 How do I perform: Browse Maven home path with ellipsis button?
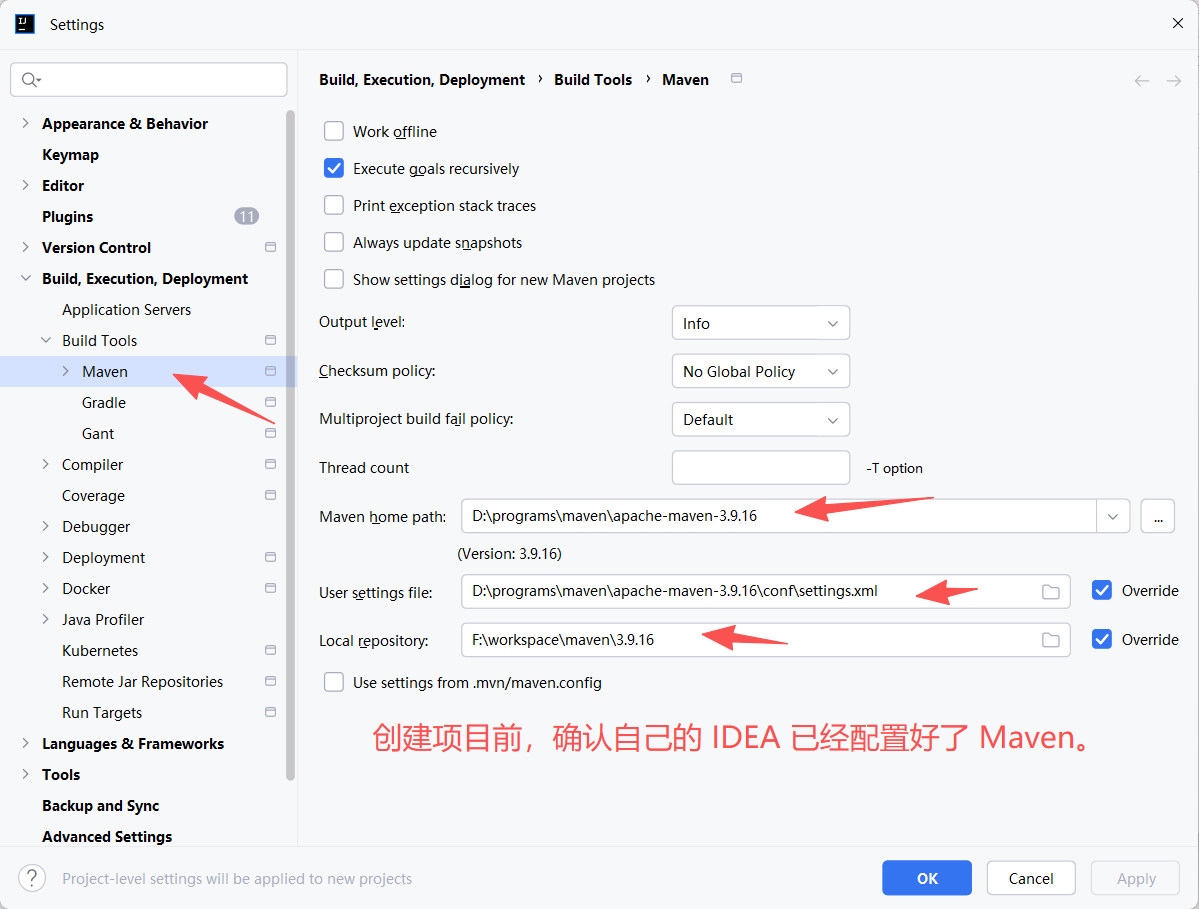coord(1158,517)
